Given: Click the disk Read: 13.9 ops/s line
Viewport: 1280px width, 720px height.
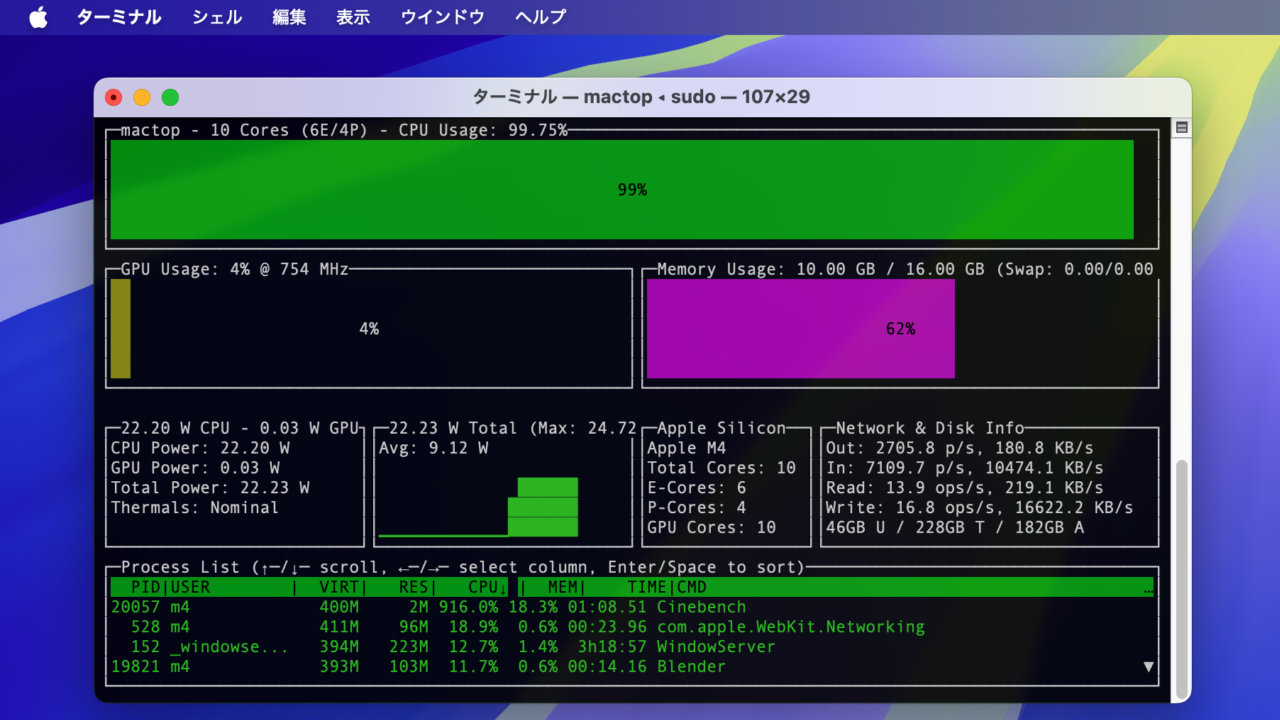Looking at the screenshot, I should coord(965,488).
